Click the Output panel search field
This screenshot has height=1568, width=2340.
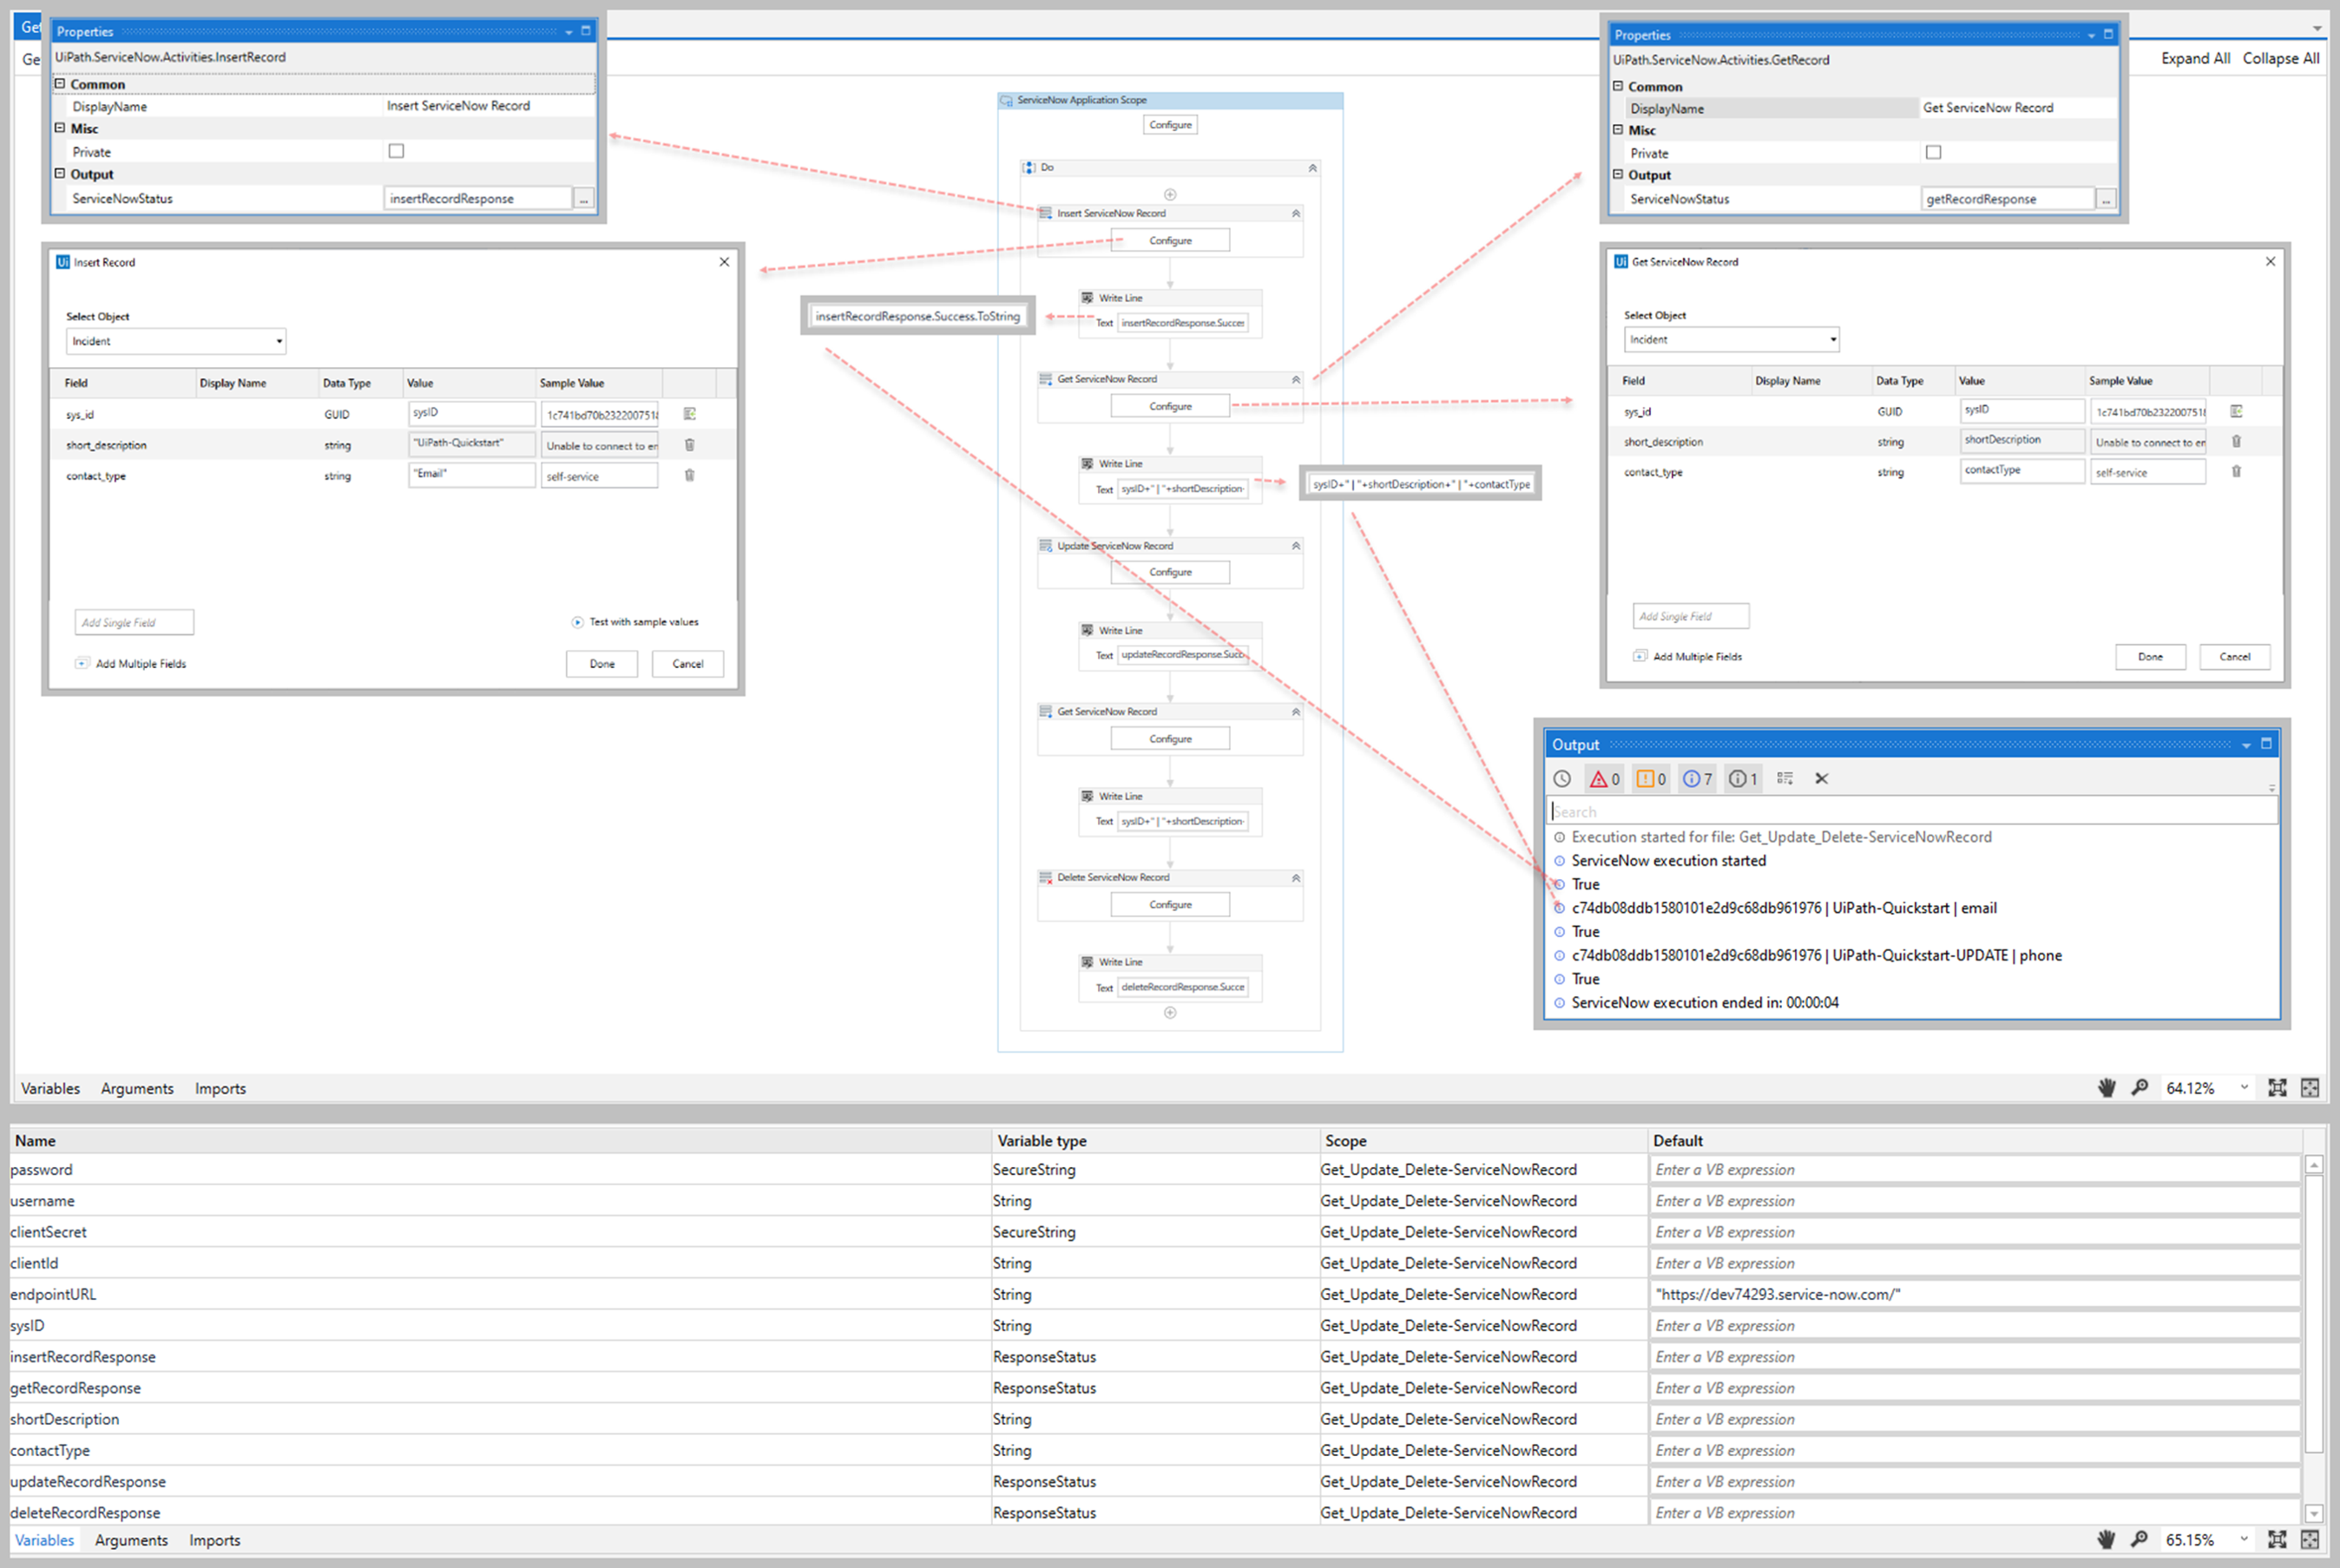(x=1911, y=811)
